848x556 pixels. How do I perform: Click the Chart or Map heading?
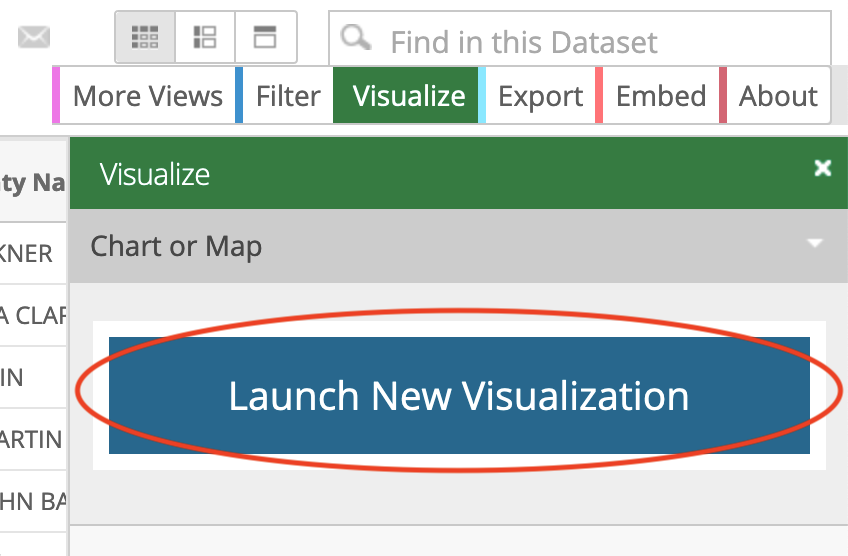click(x=176, y=246)
